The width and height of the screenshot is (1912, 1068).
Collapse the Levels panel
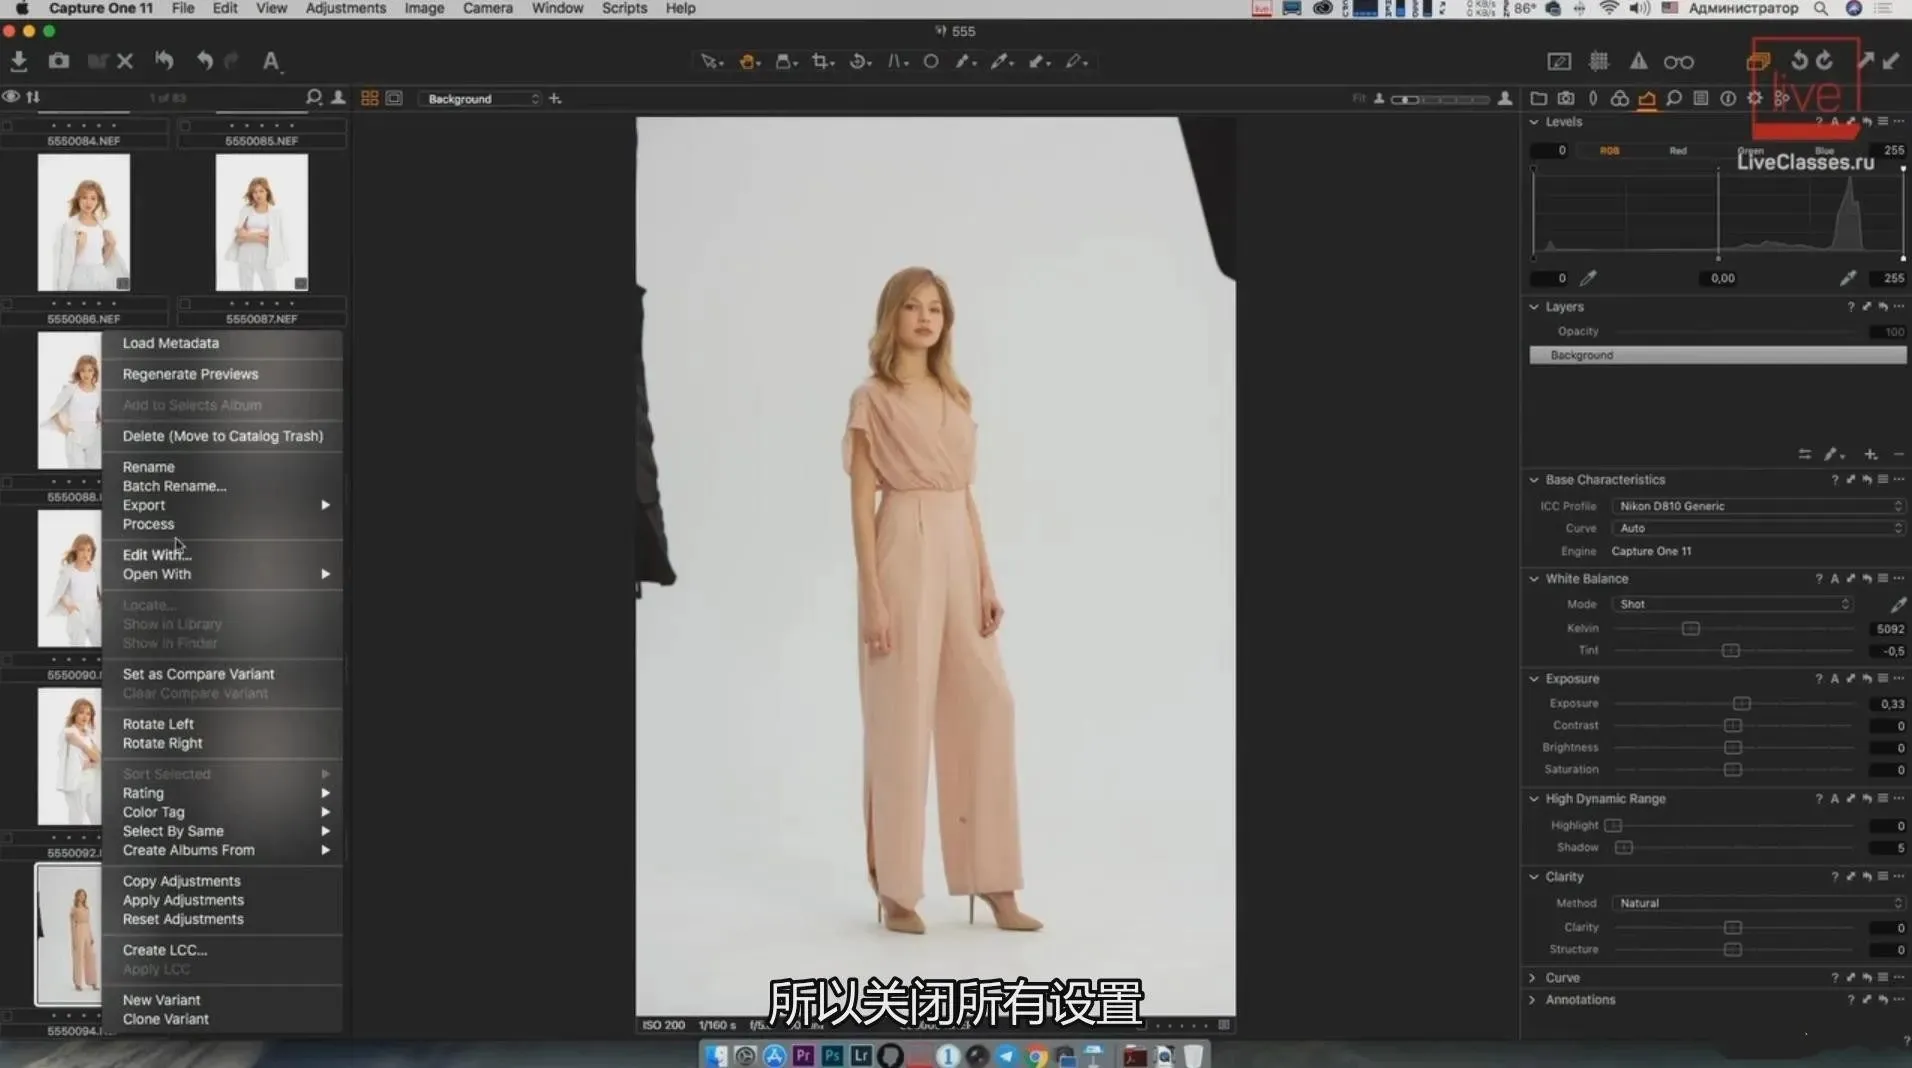point(1534,122)
